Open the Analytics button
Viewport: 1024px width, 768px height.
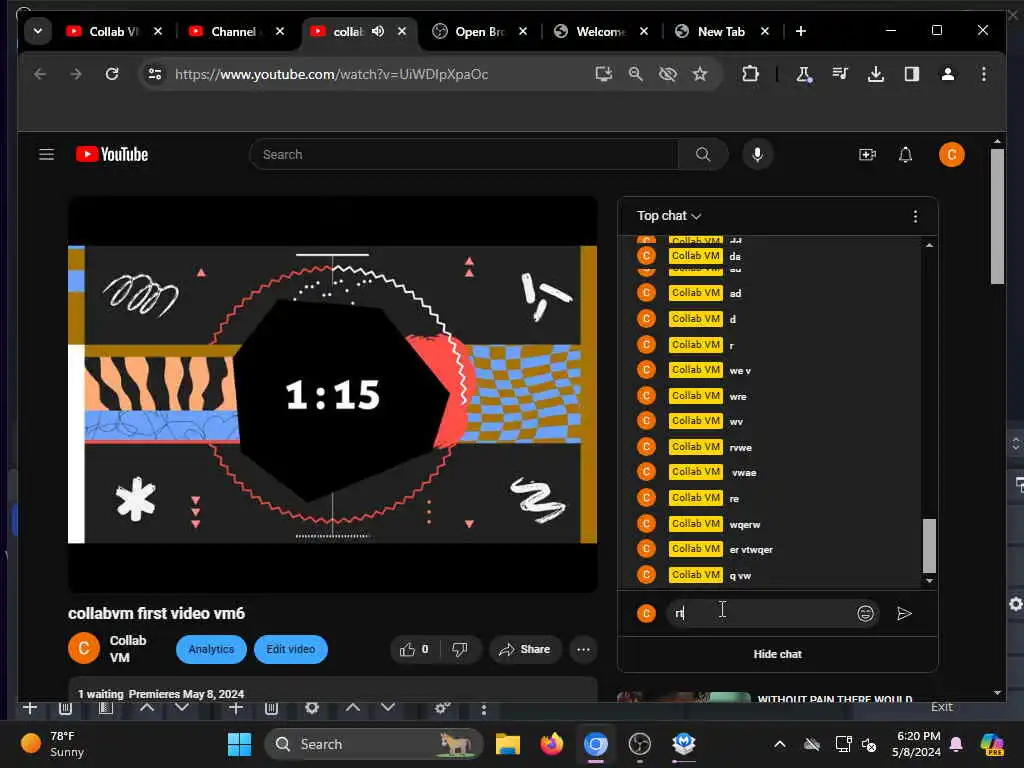point(211,649)
